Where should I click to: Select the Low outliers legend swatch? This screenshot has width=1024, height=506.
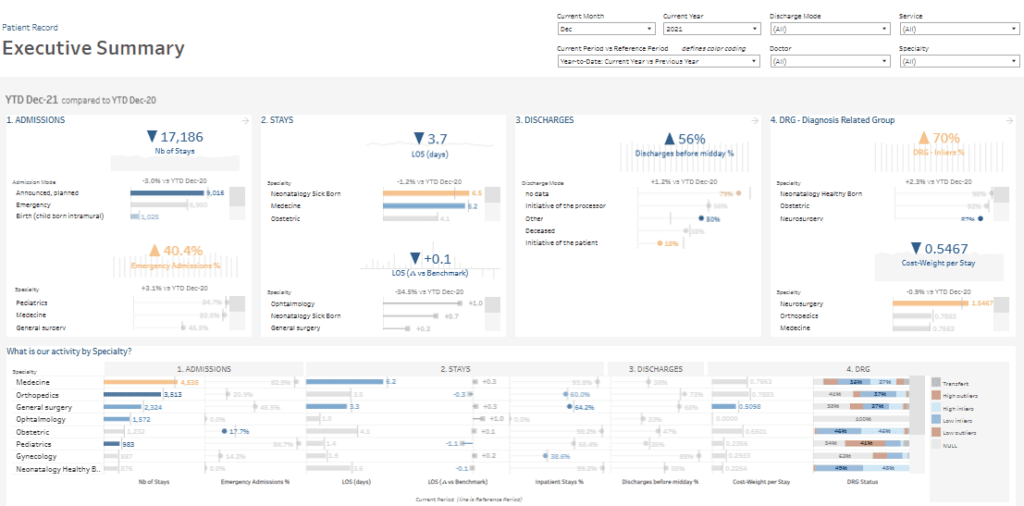pos(936,432)
